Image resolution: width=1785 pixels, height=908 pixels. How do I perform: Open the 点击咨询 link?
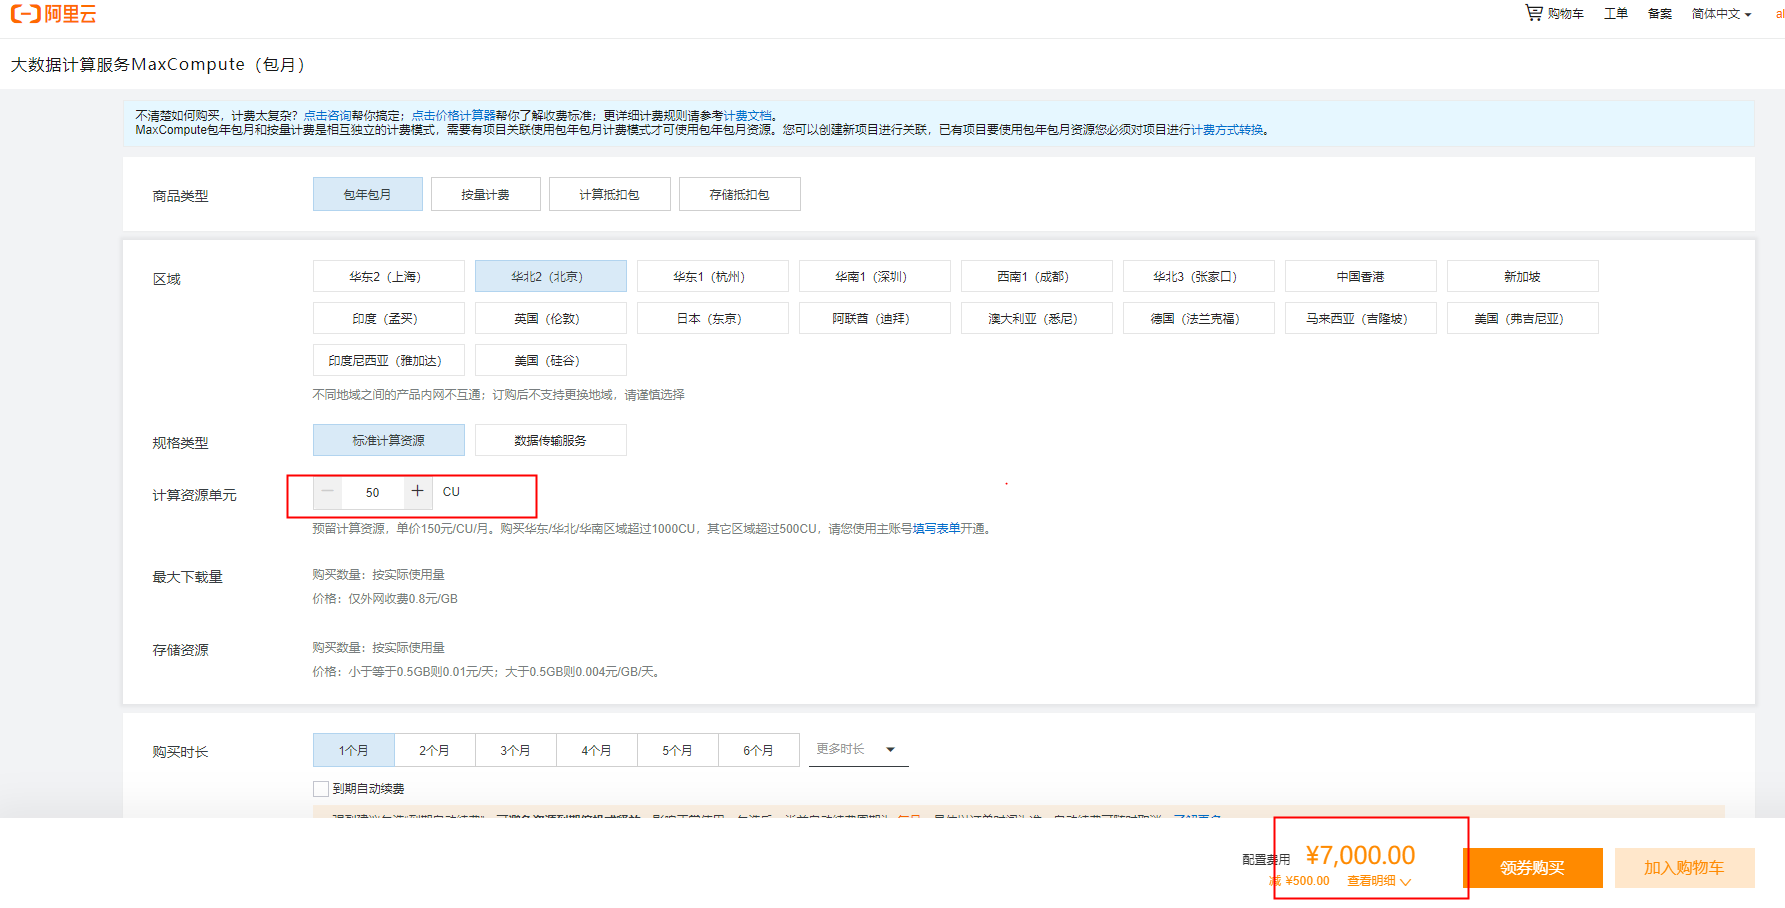[x=327, y=116]
